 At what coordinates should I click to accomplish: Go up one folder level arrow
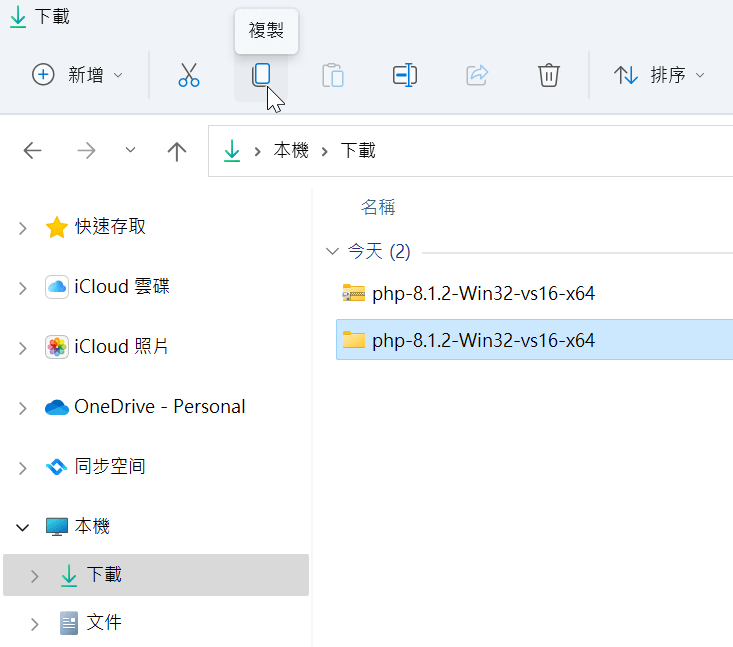point(177,151)
